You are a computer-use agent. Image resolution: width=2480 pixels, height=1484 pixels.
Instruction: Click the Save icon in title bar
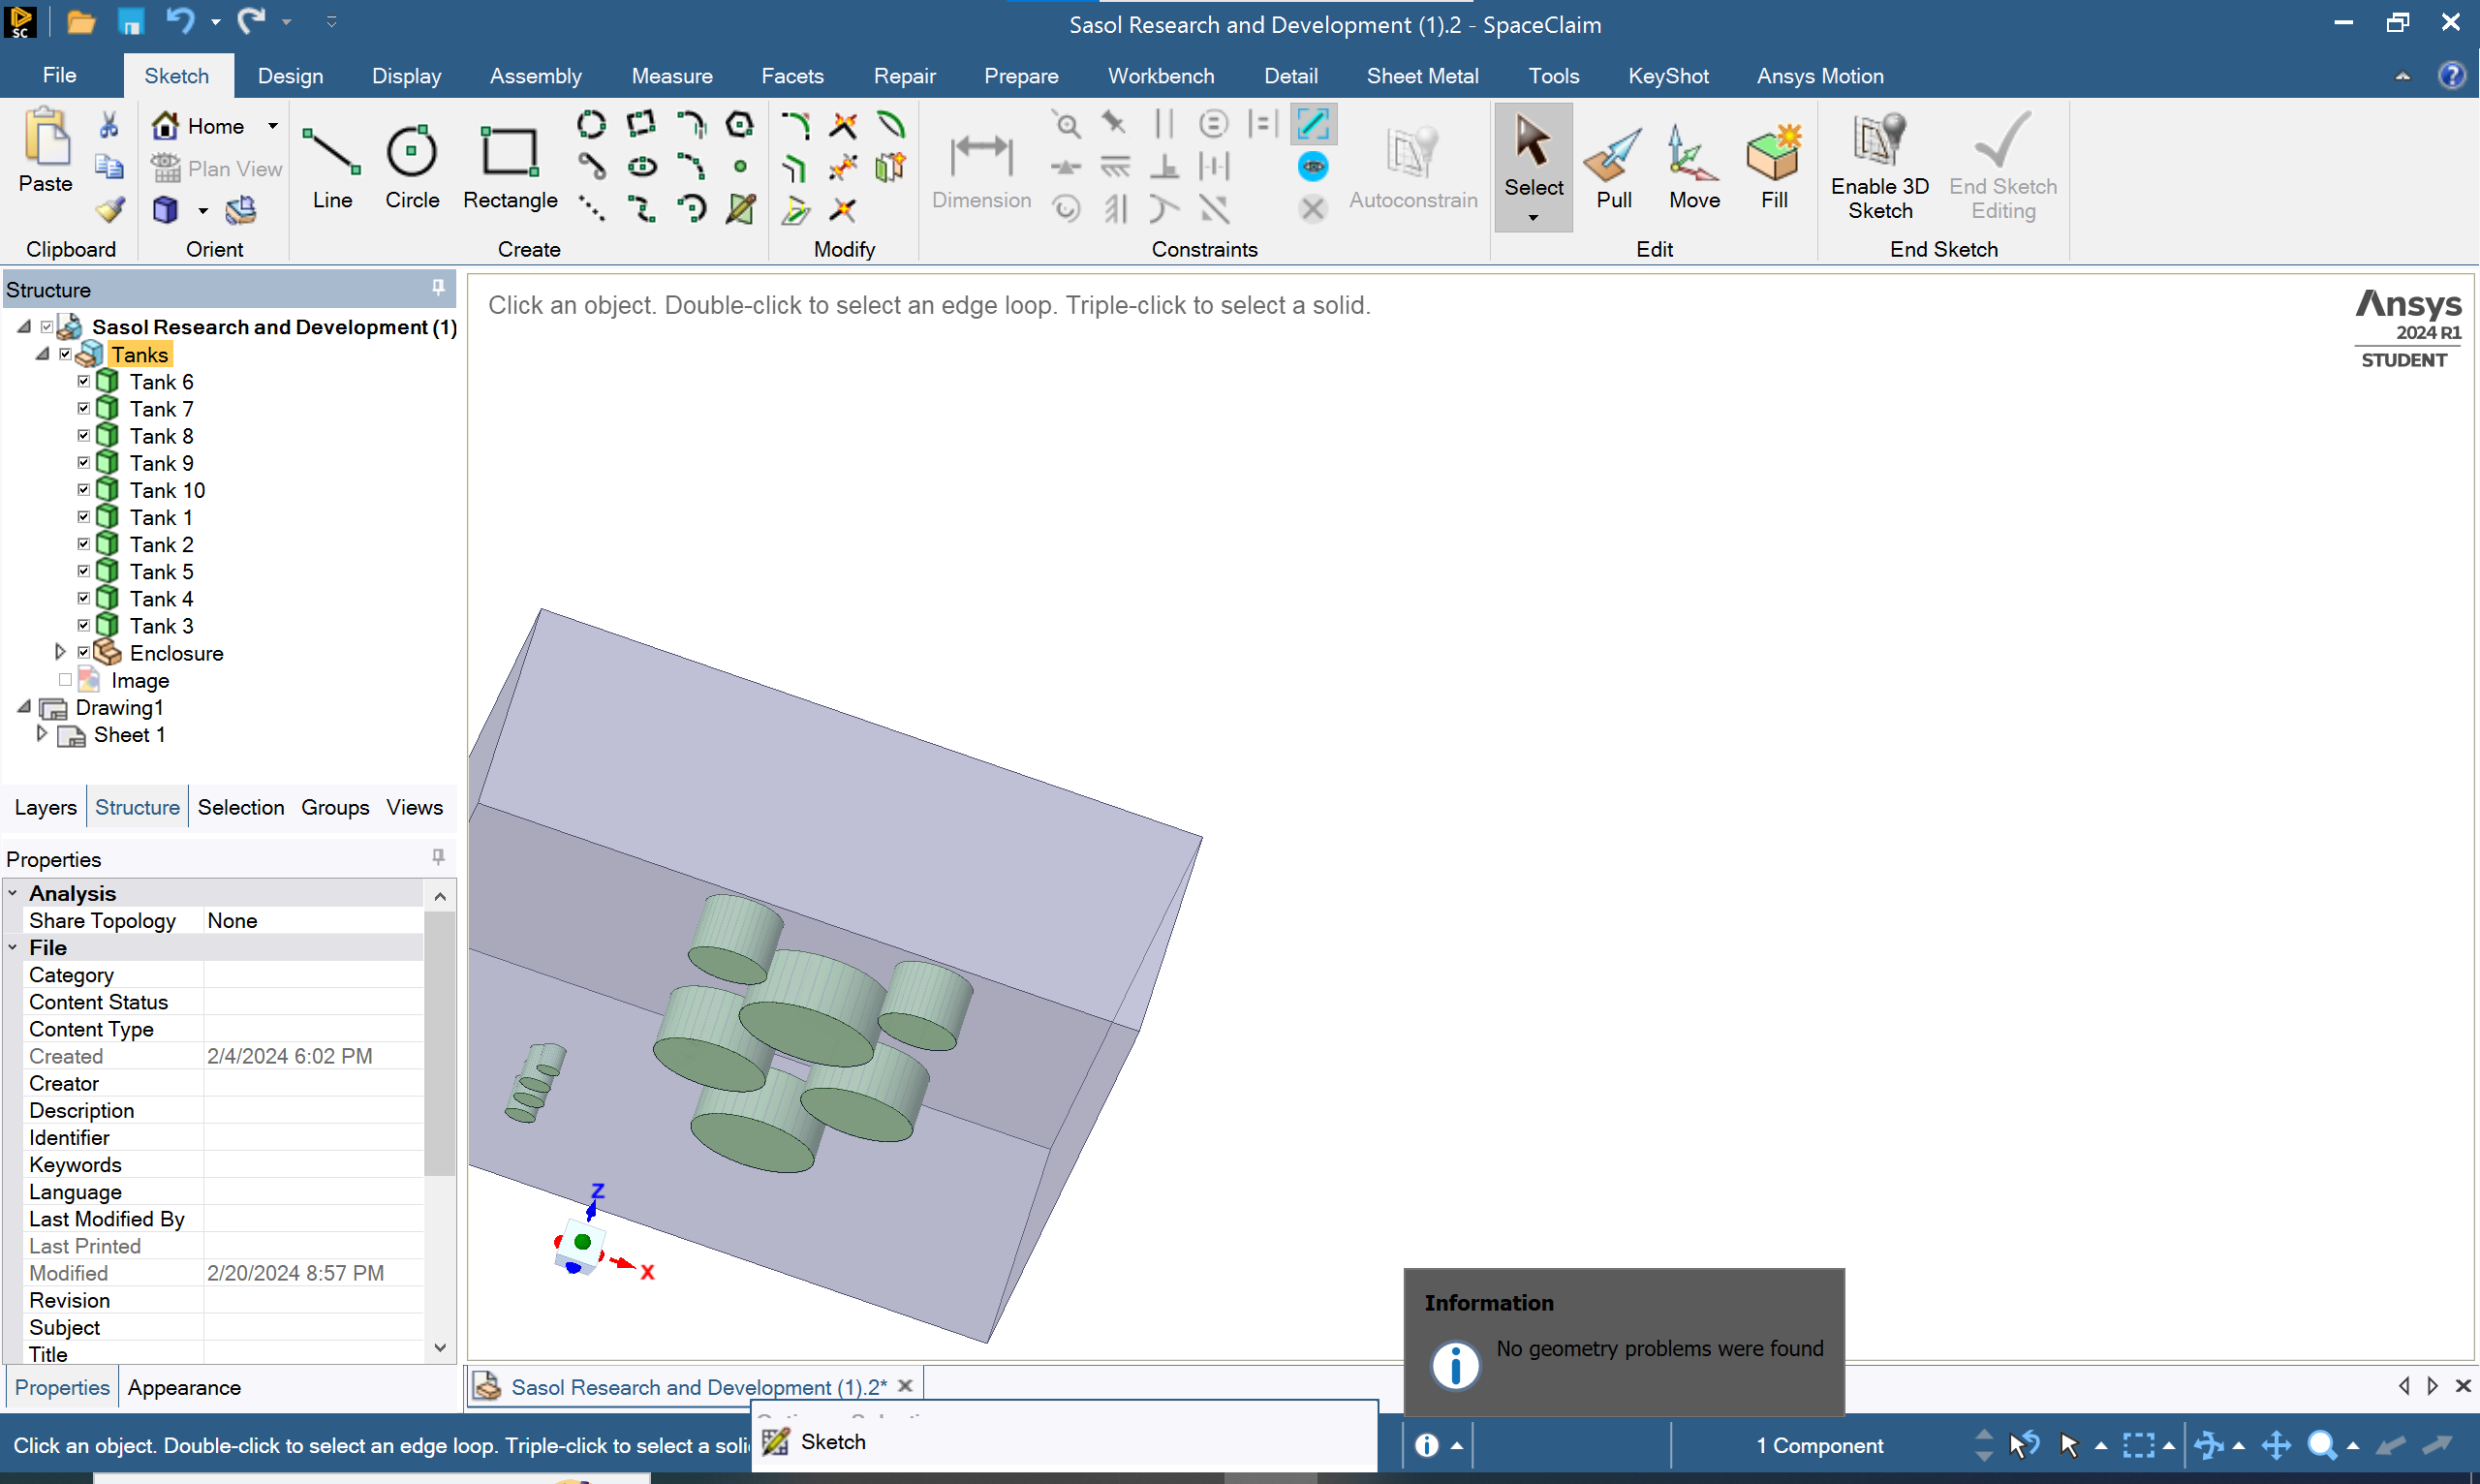131,22
